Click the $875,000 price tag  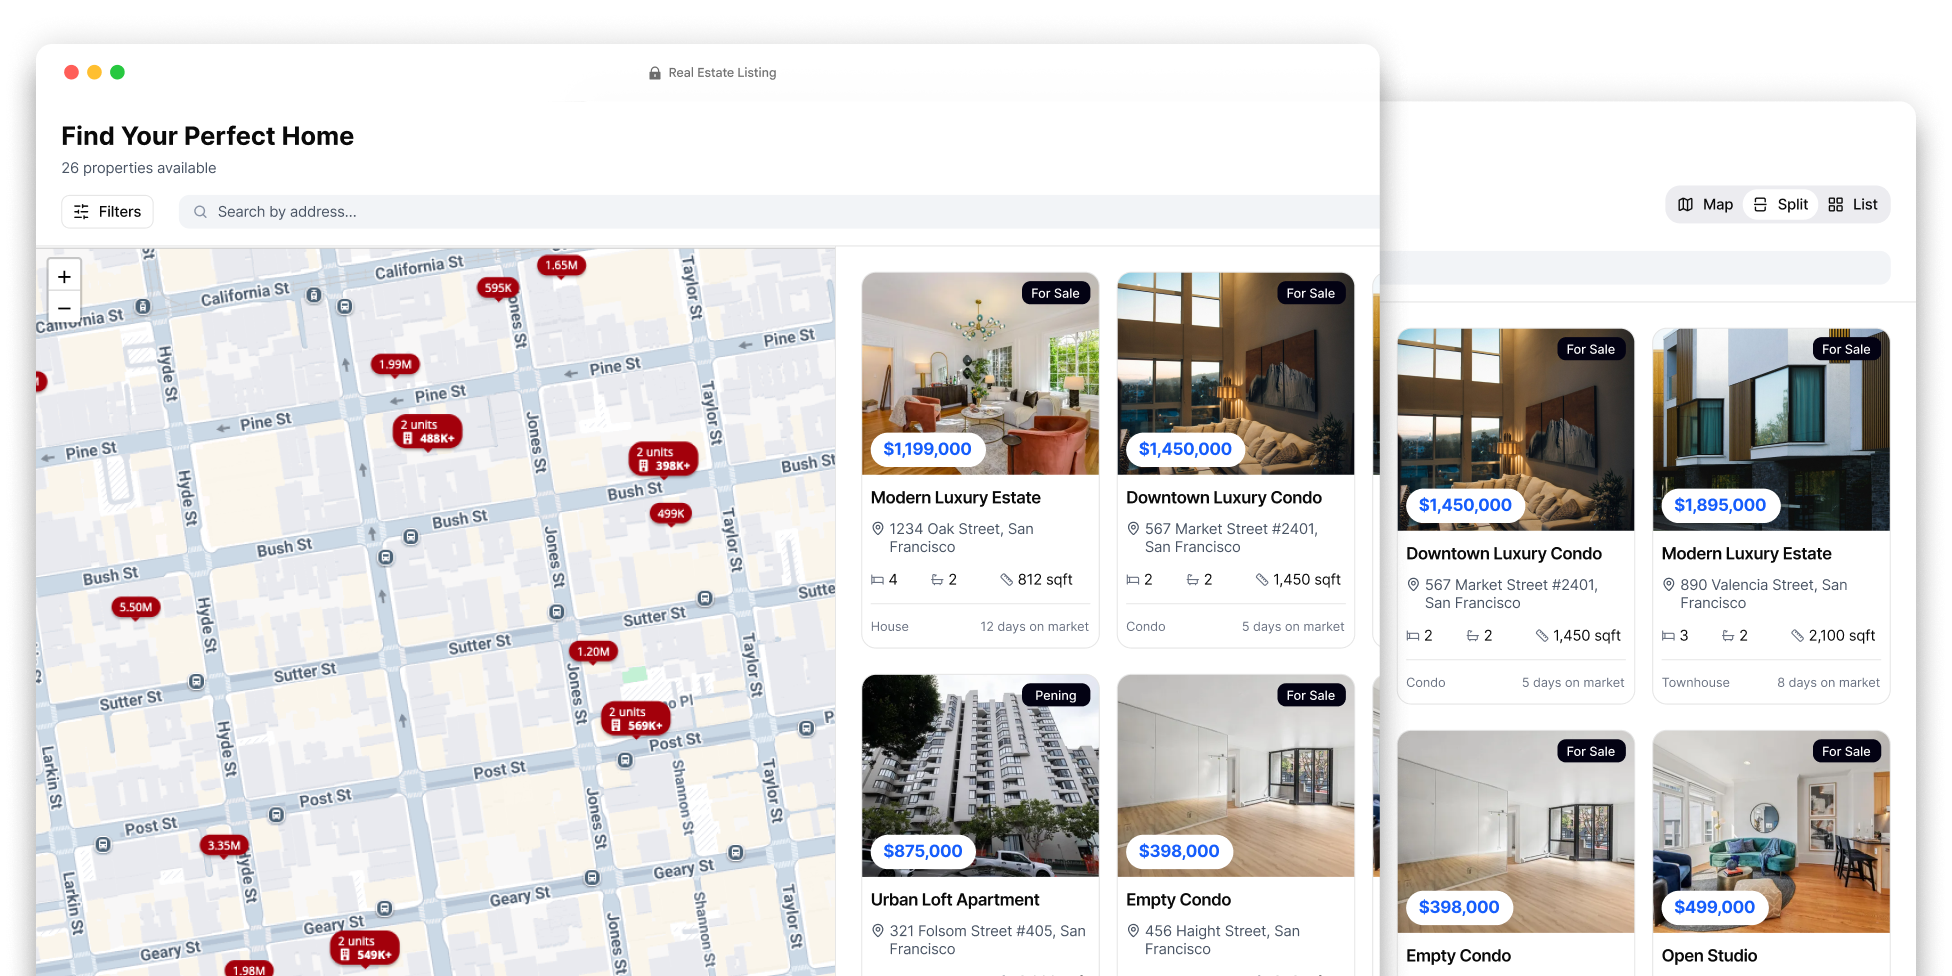tap(922, 852)
